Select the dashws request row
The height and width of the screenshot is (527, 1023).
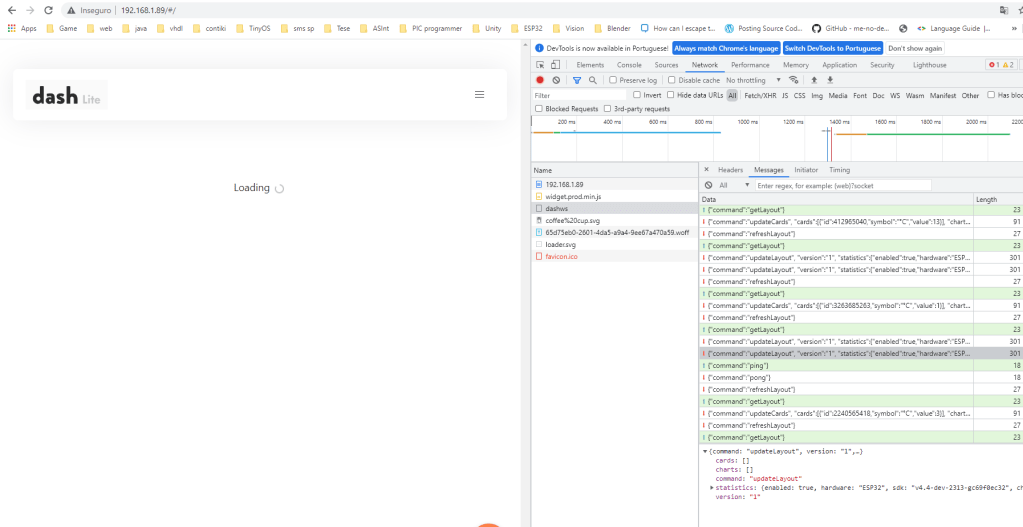[x=615, y=208]
